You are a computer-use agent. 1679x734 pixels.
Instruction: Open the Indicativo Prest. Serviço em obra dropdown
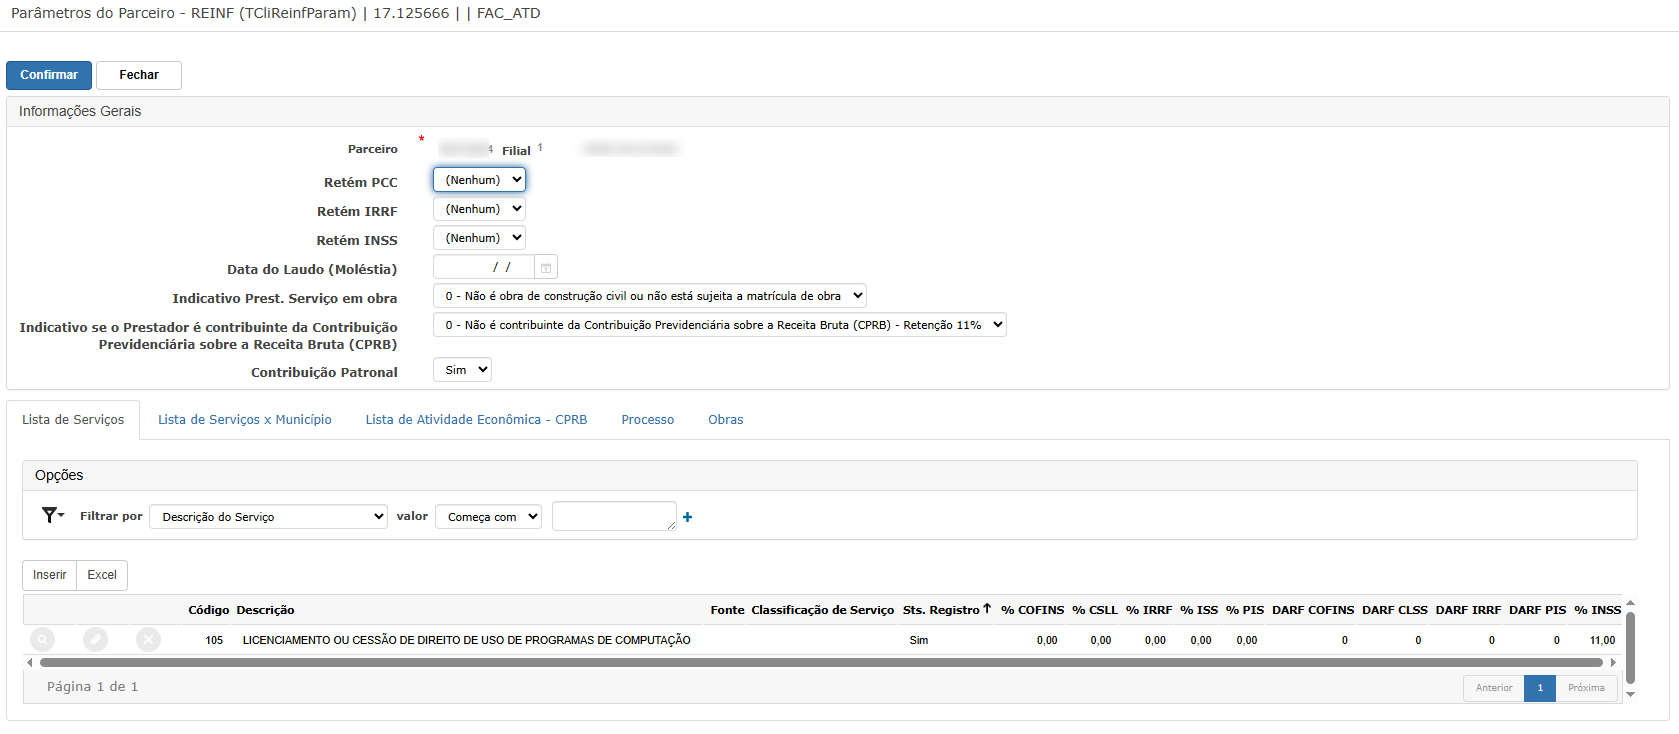click(x=649, y=296)
